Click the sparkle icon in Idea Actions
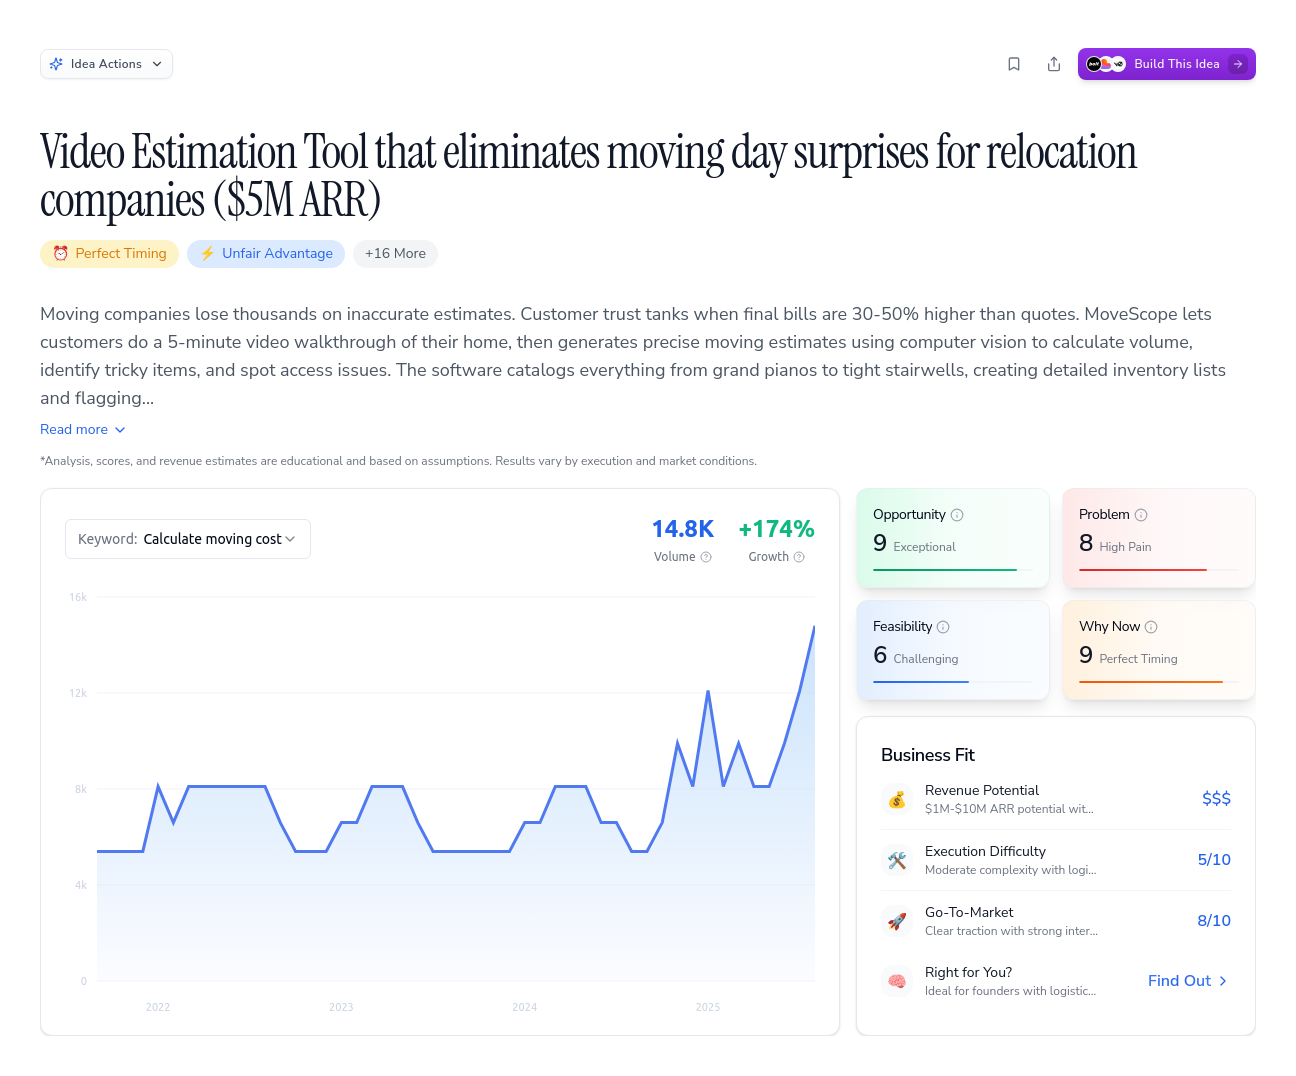The width and height of the screenshot is (1296, 1076). coord(56,64)
